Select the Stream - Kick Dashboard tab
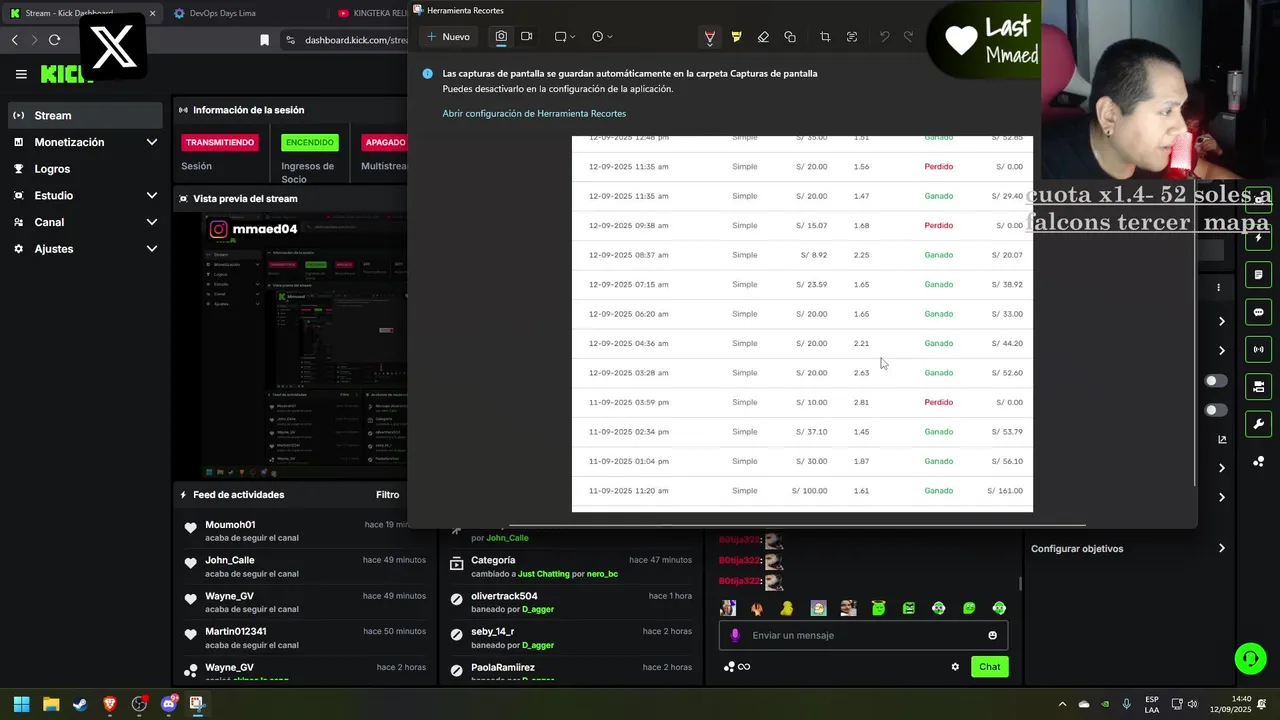 coord(83,13)
